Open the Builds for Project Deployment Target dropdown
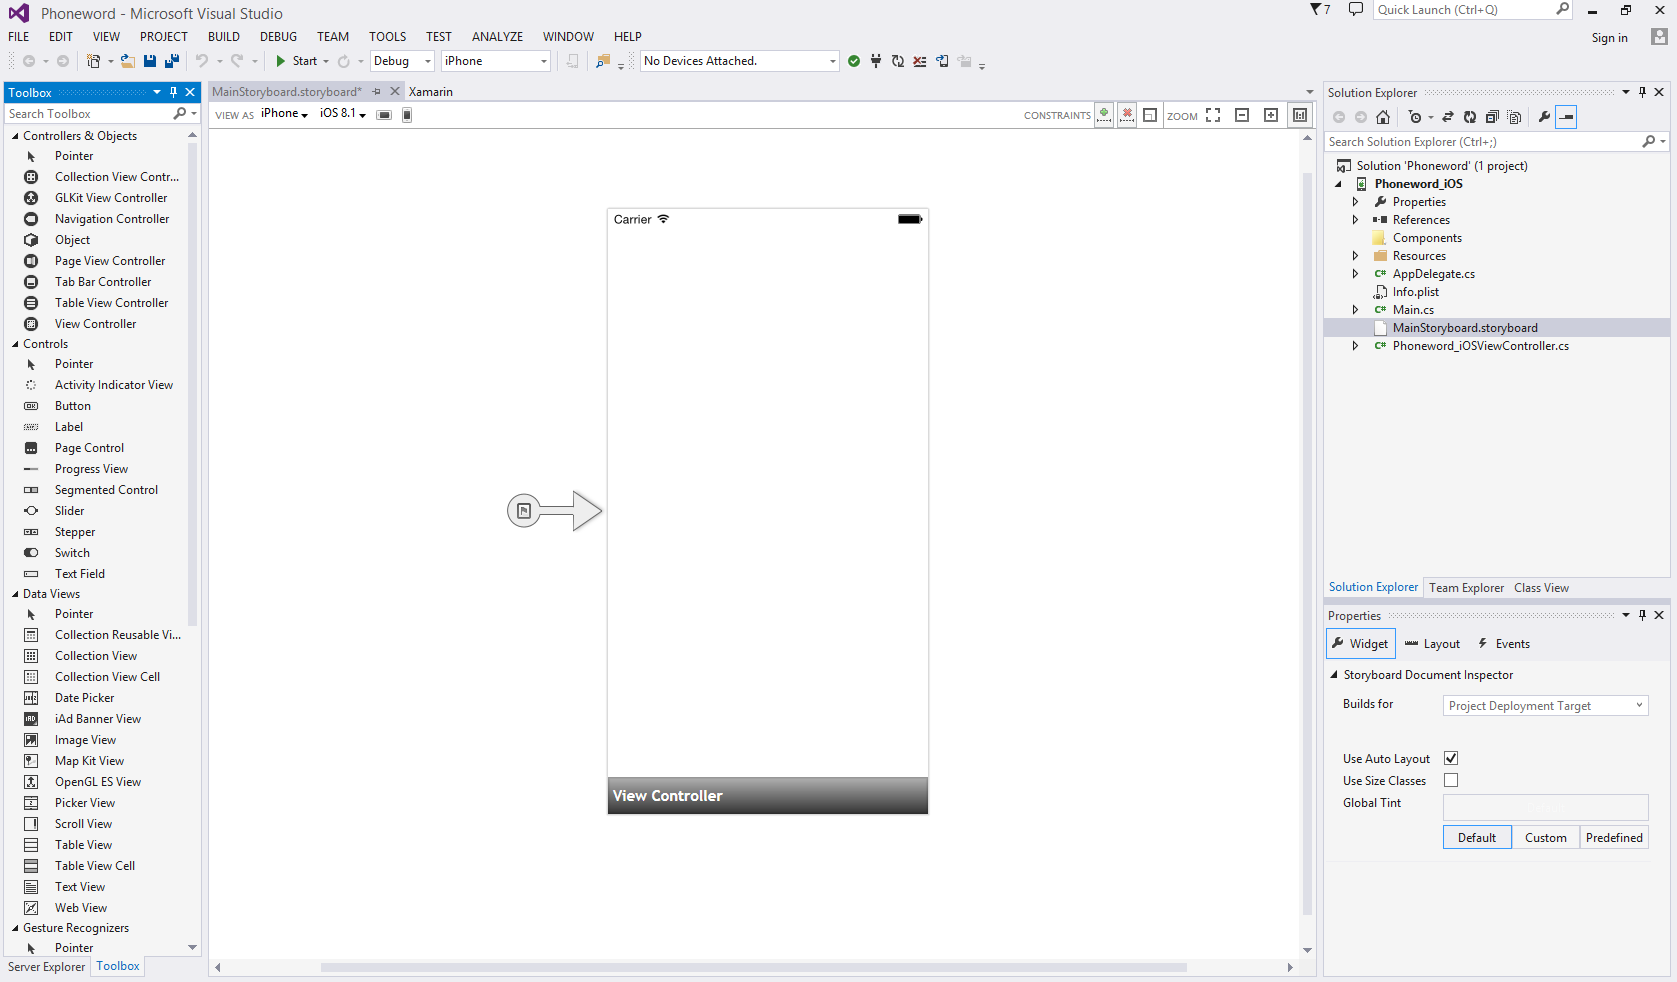Screen dimensions: 1677x982 tap(1545, 706)
